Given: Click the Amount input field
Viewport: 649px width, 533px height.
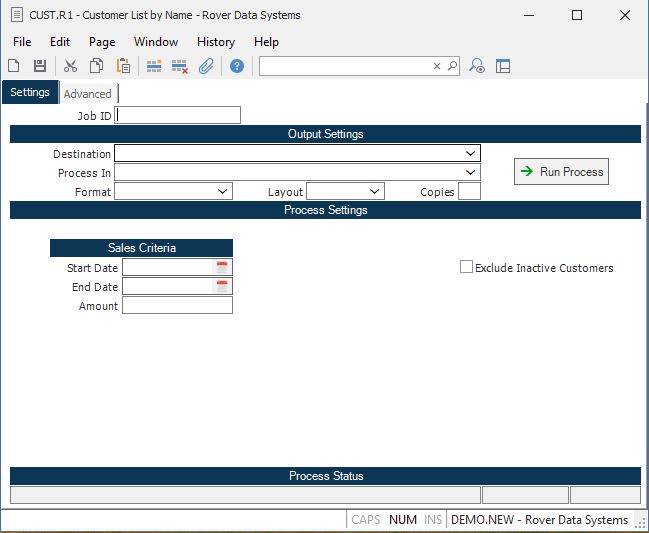Looking at the screenshot, I should (177, 306).
